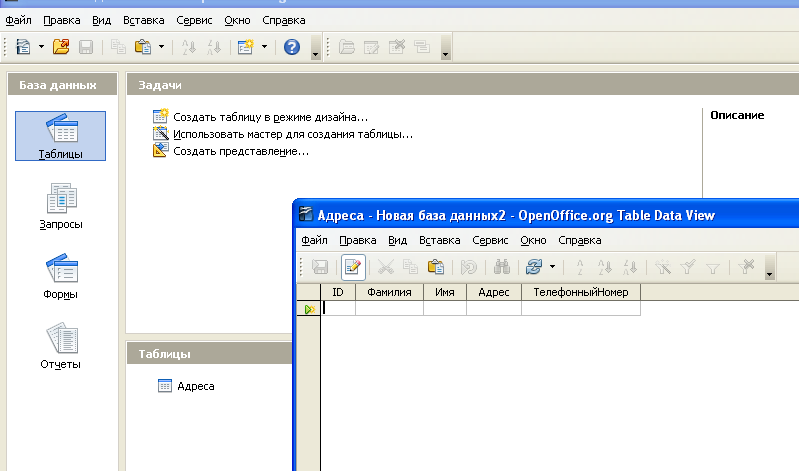This screenshot has height=471, width=799.
Task: Toggle Edit Data mode in table view
Action: 353,267
